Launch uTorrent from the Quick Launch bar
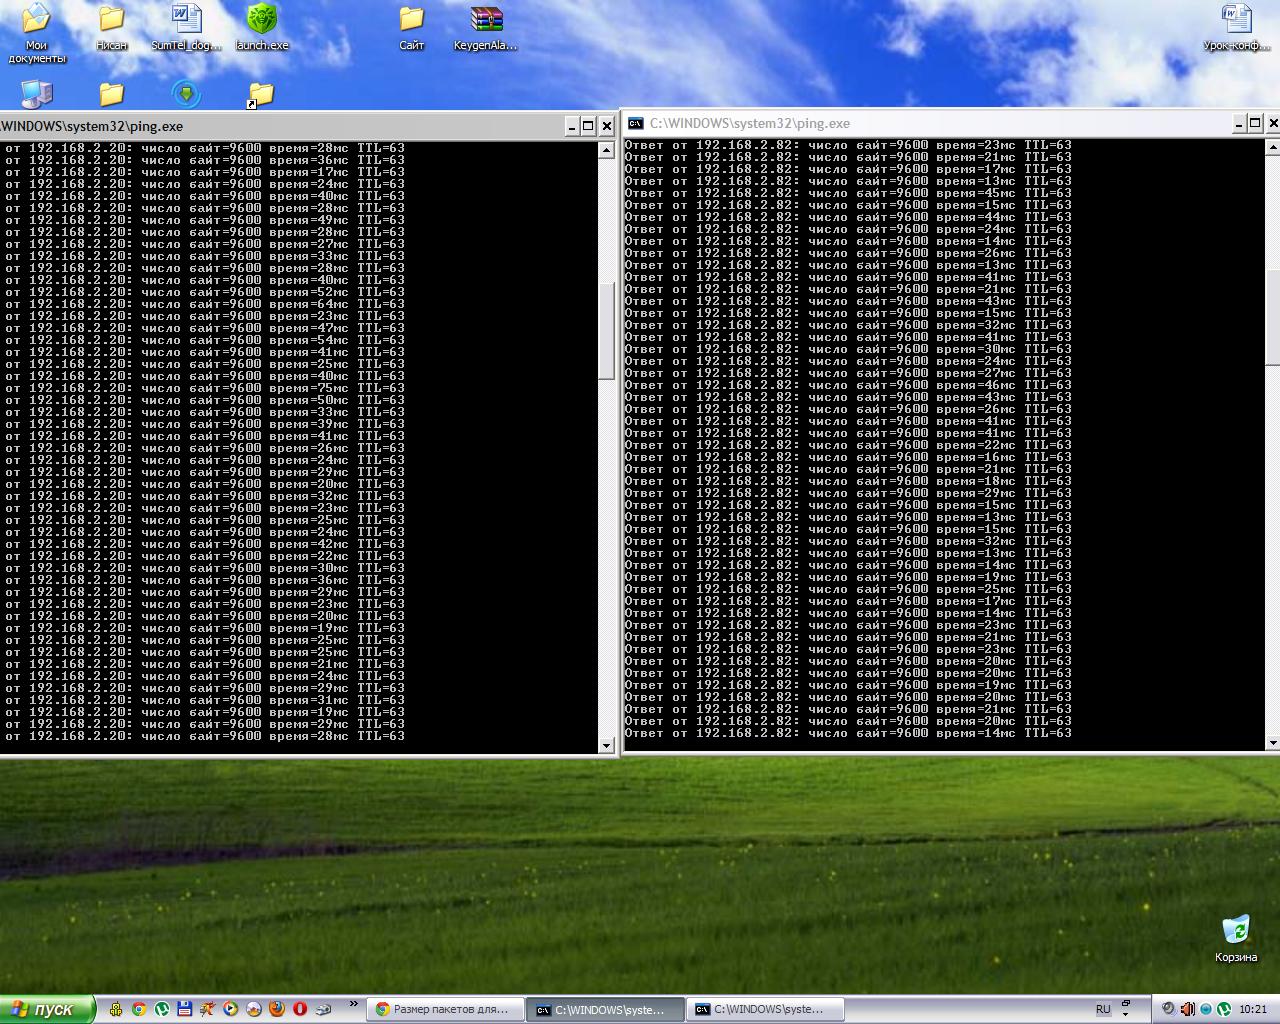 click(162, 1009)
